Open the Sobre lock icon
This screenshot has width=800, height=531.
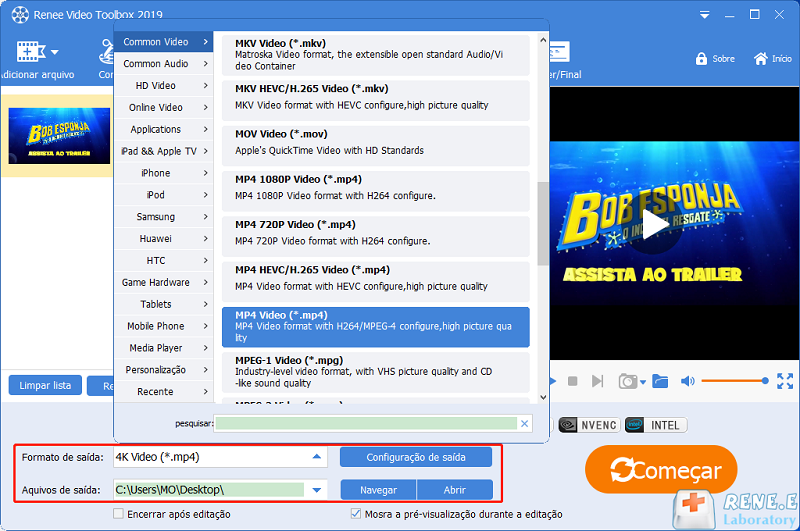(701, 59)
